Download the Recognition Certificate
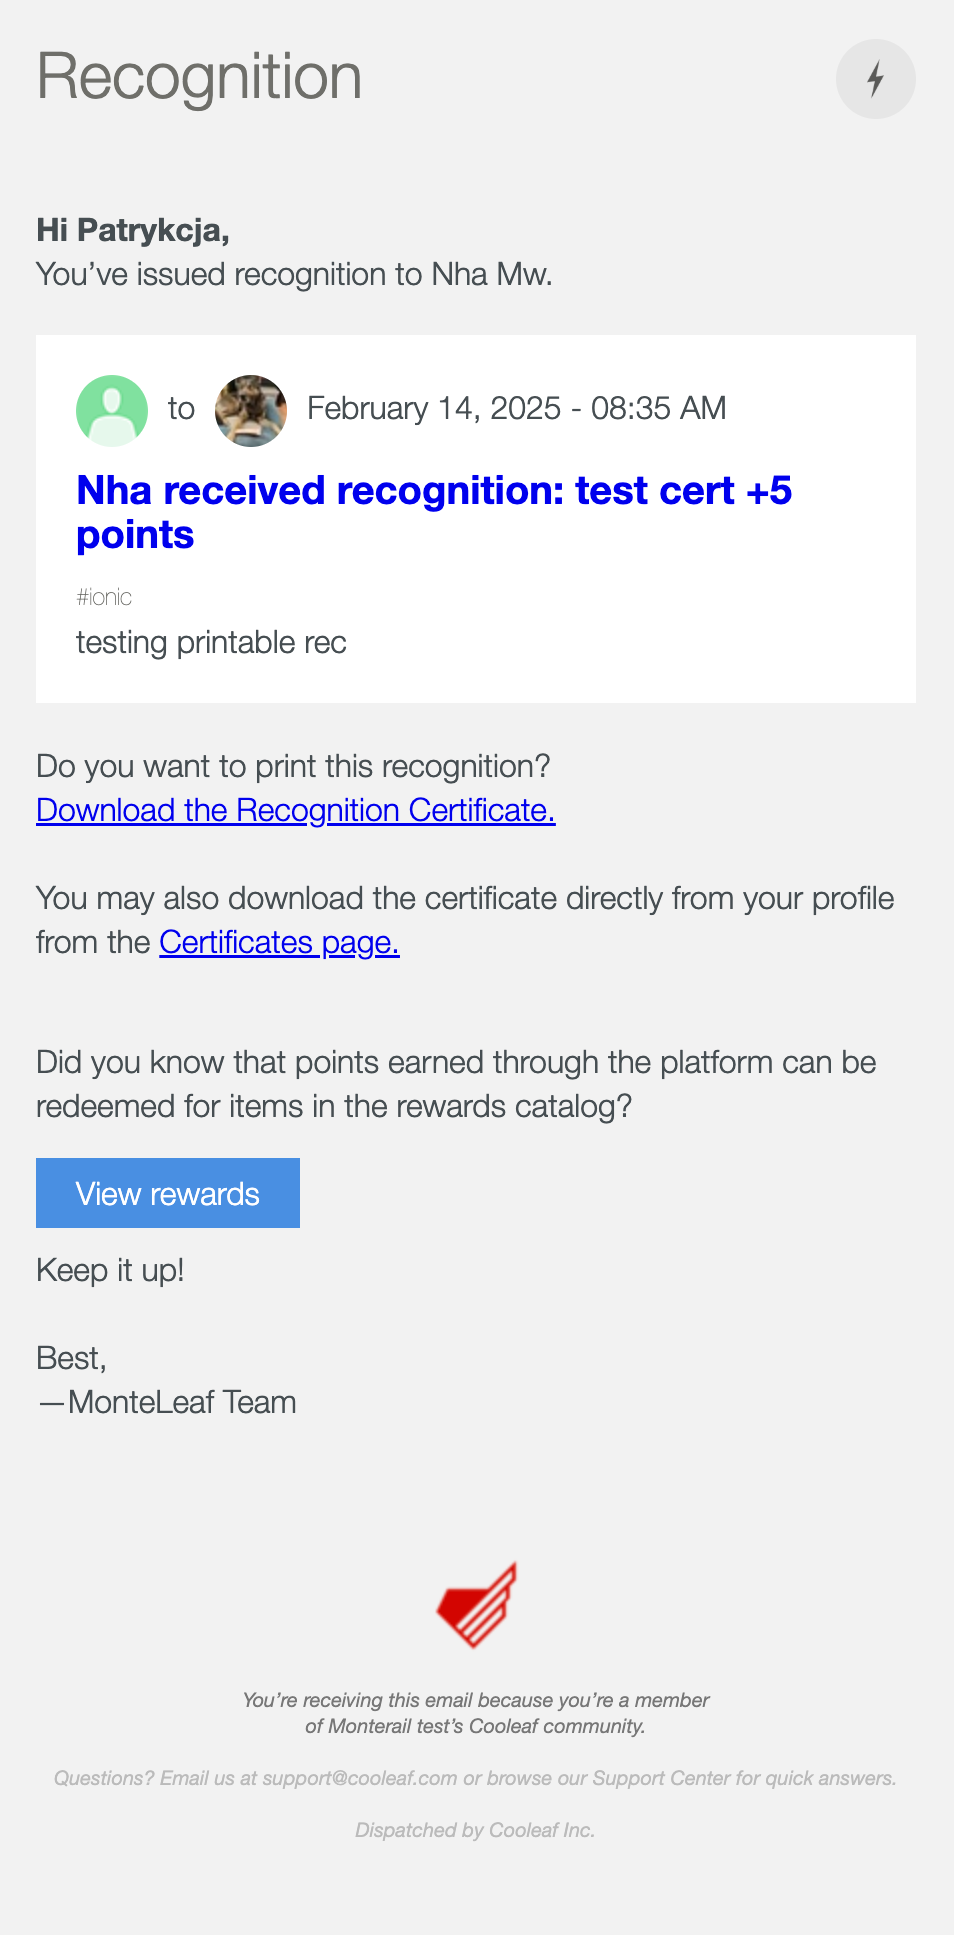This screenshot has height=1940, width=954. [295, 810]
